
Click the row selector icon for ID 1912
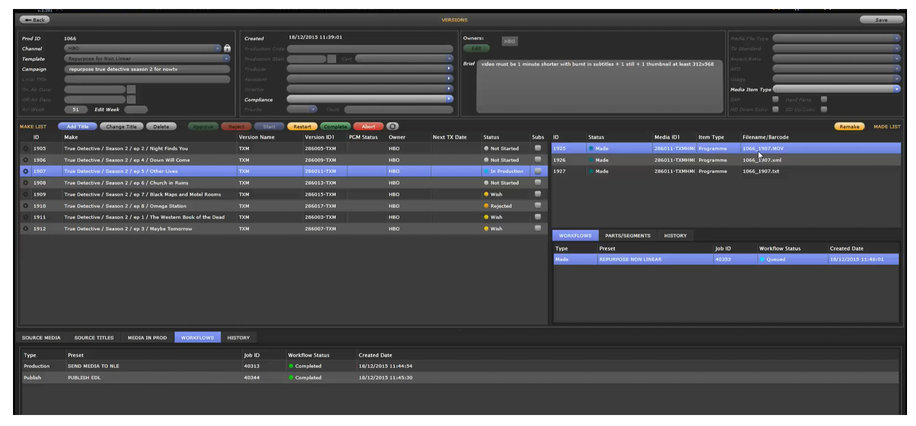[25, 228]
